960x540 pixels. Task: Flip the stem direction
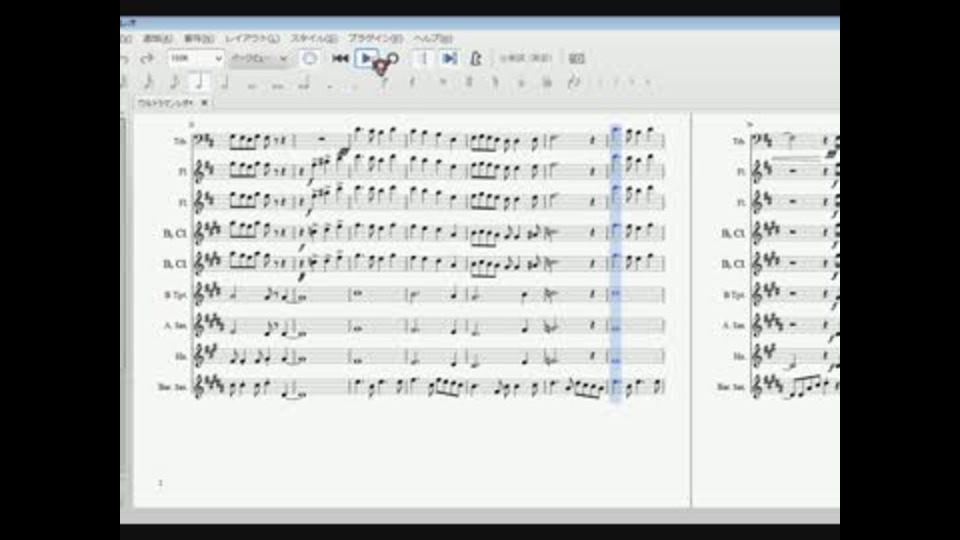[574, 82]
